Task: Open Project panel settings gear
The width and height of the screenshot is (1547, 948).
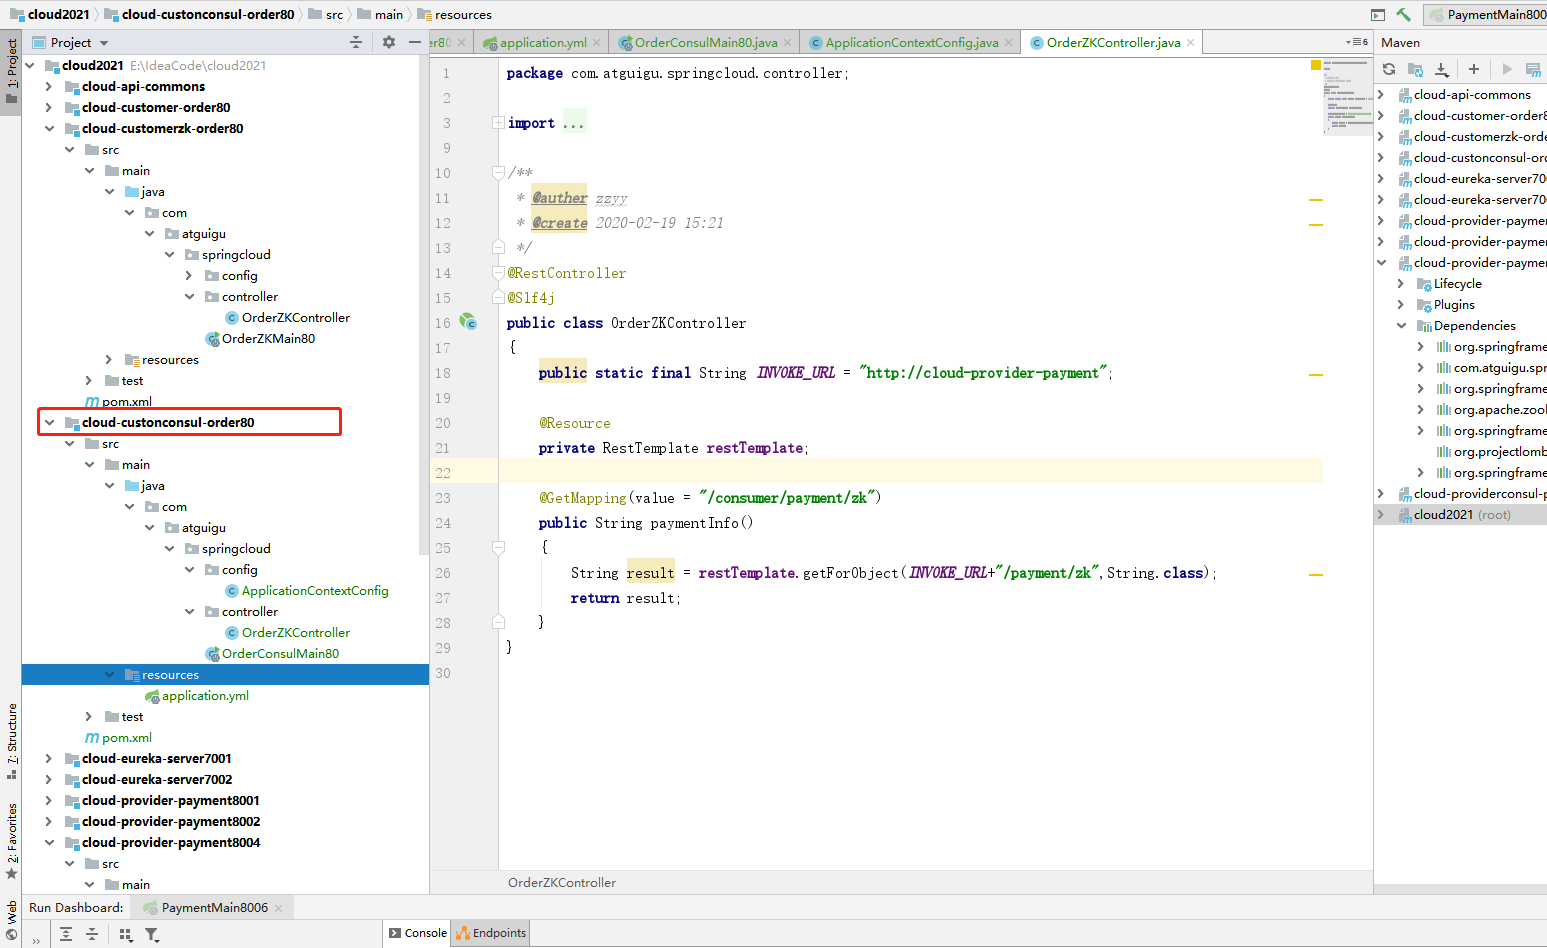Action: [x=389, y=42]
